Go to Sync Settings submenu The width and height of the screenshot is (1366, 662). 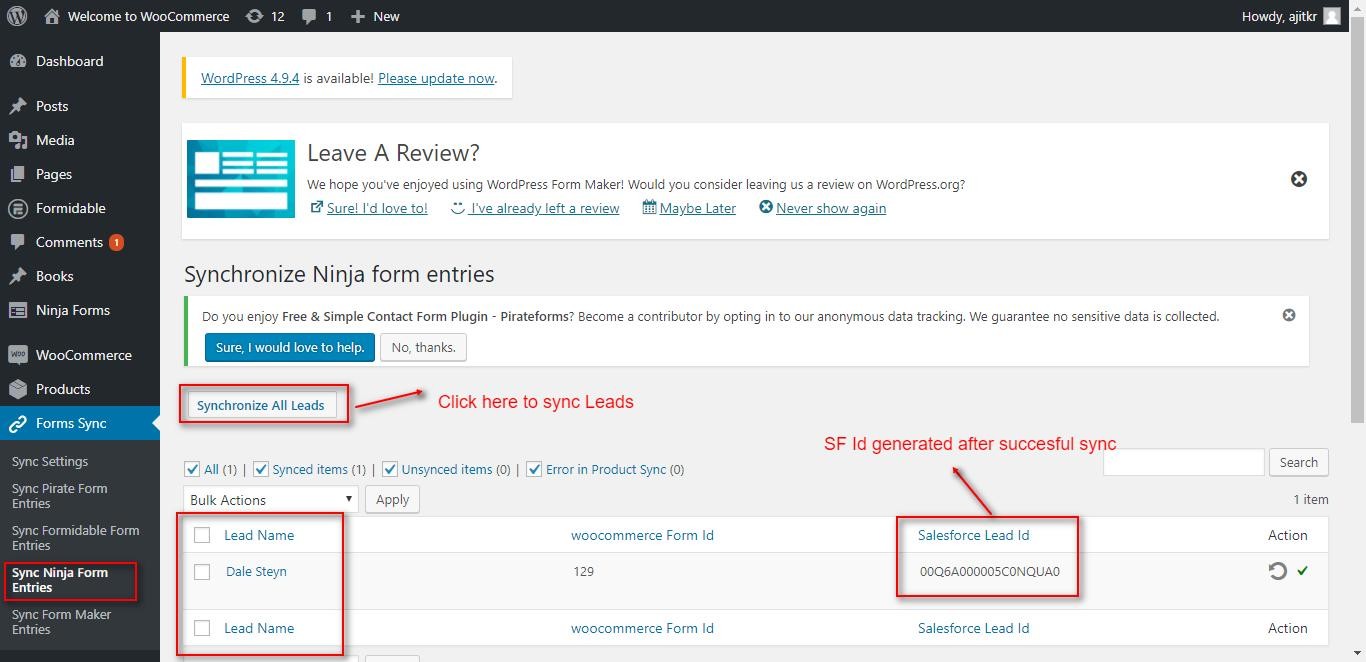(x=50, y=461)
